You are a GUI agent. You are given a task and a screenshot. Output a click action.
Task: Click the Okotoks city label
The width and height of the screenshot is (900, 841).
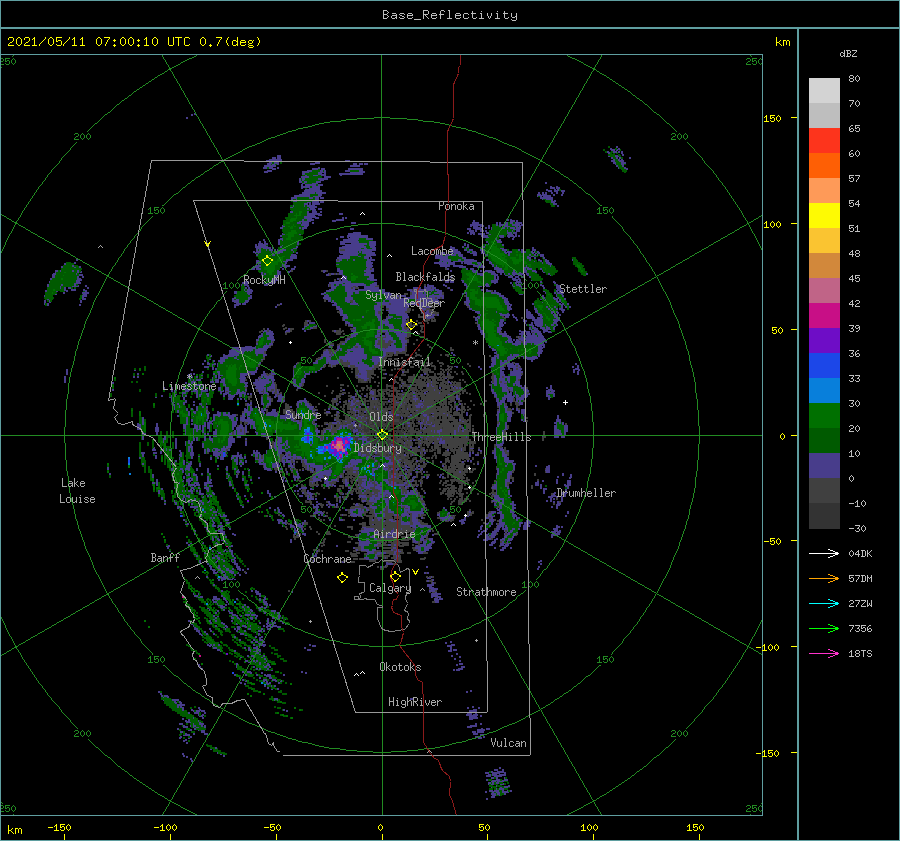400,667
